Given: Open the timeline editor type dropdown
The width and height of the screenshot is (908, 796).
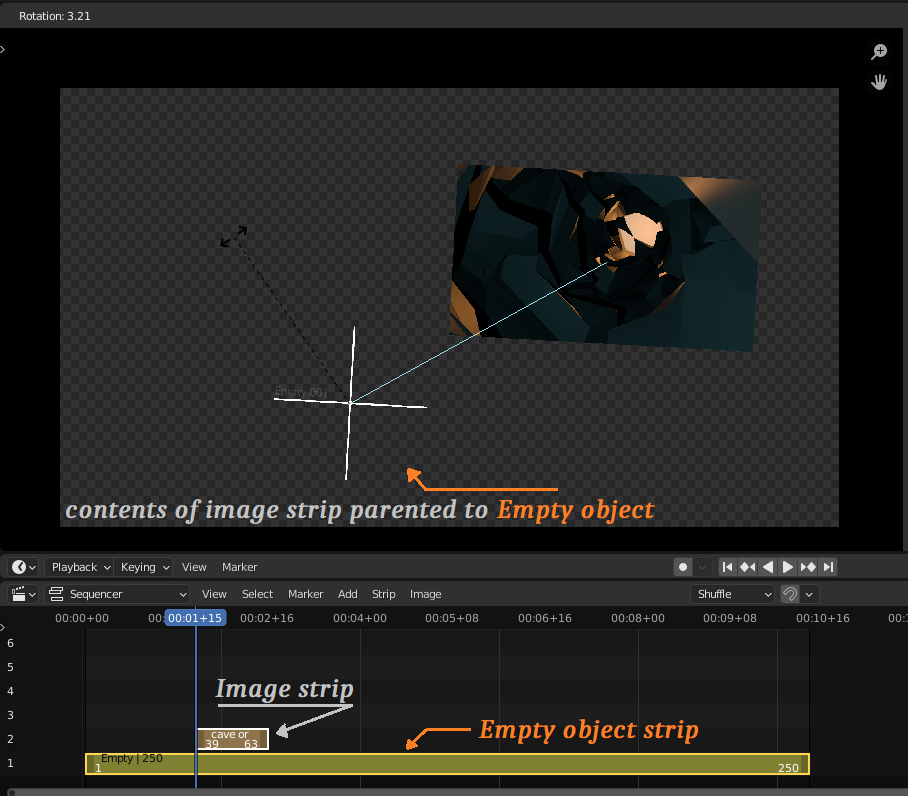Looking at the screenshot, I should point(24,567).
